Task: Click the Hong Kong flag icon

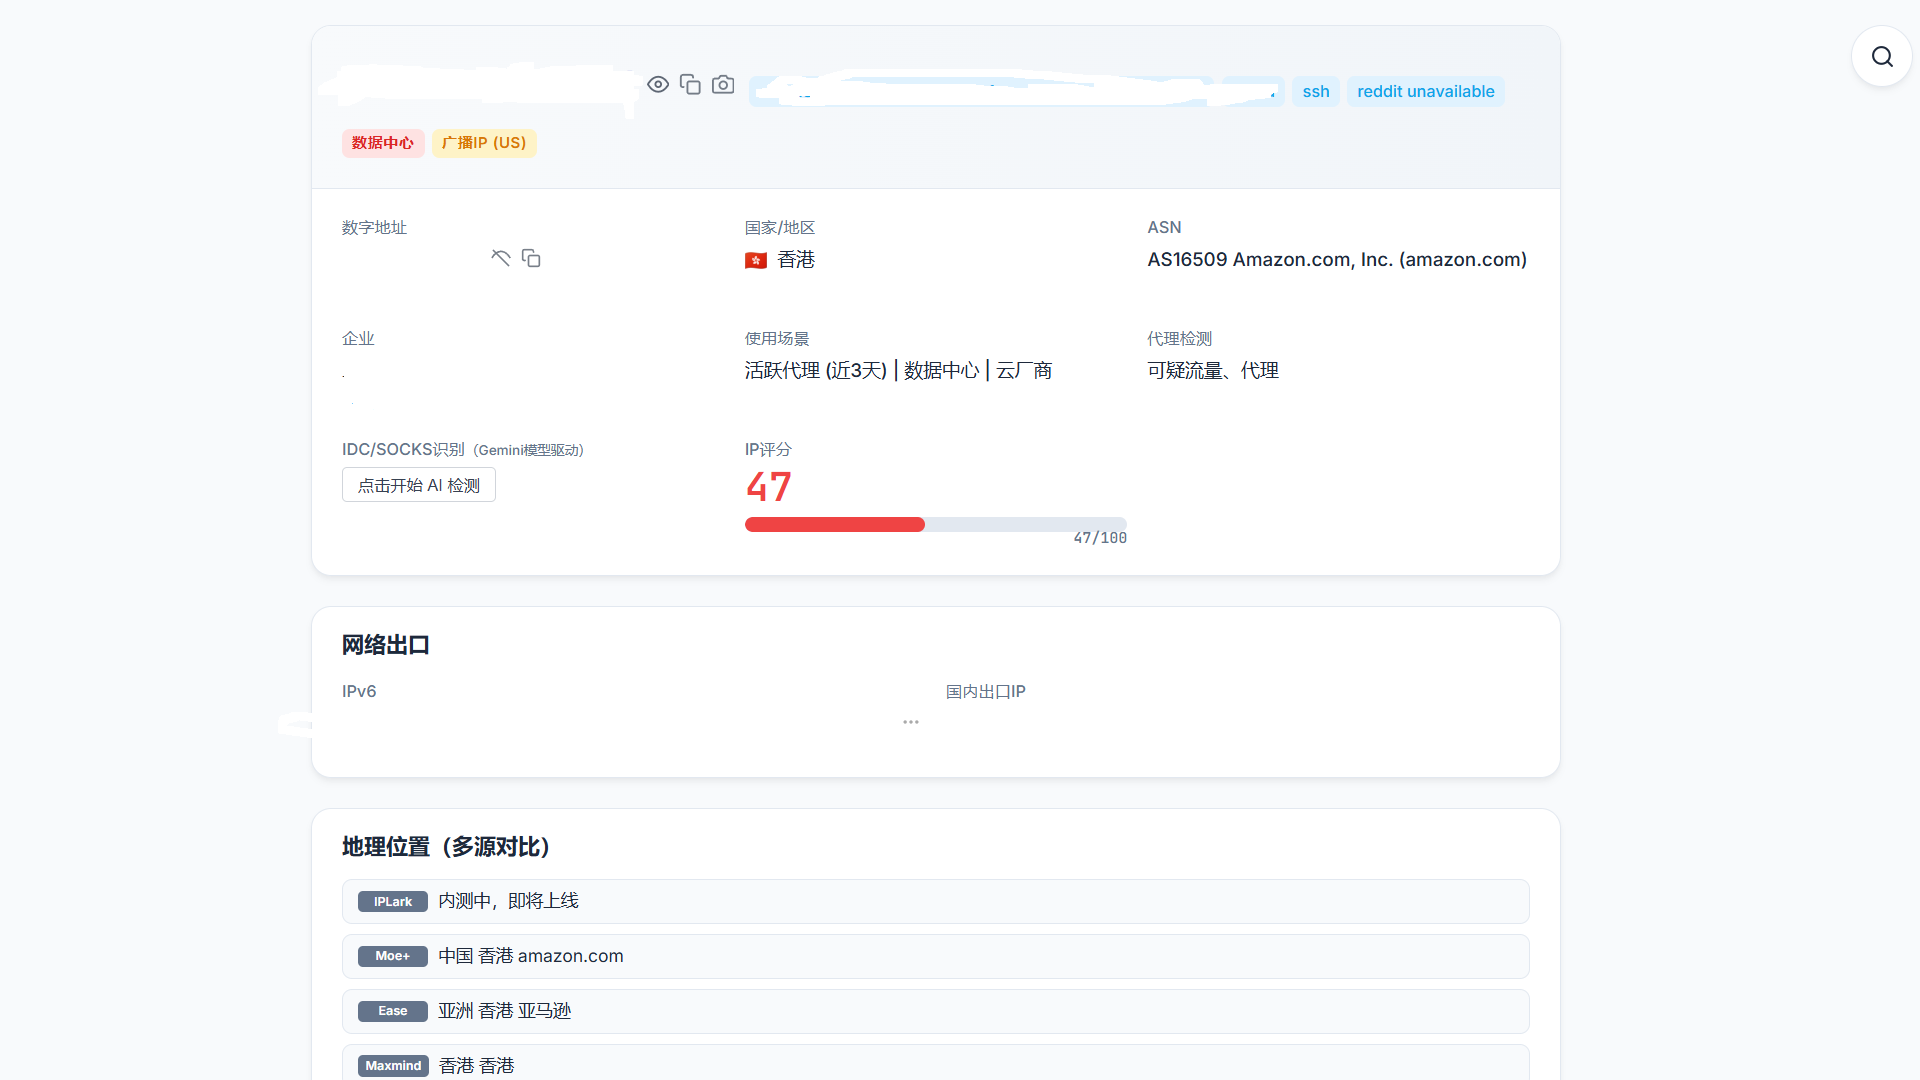Action: pyautogui.click(x=756, y=260)
